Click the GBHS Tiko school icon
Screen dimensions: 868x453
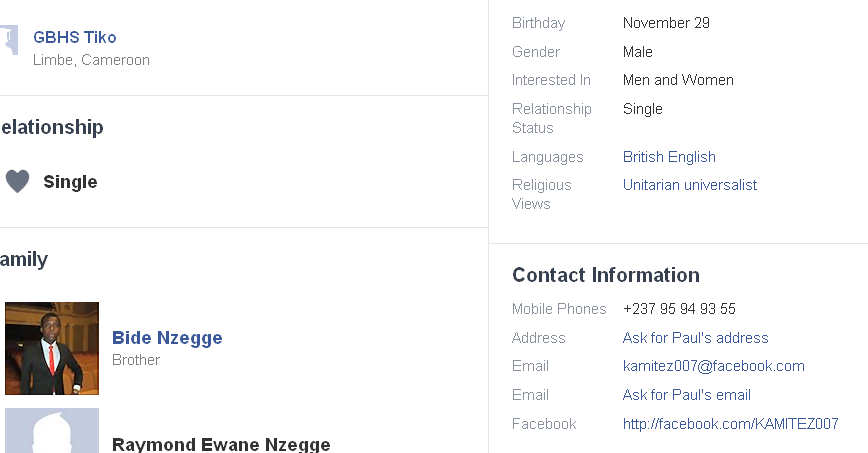pos(8,42)
